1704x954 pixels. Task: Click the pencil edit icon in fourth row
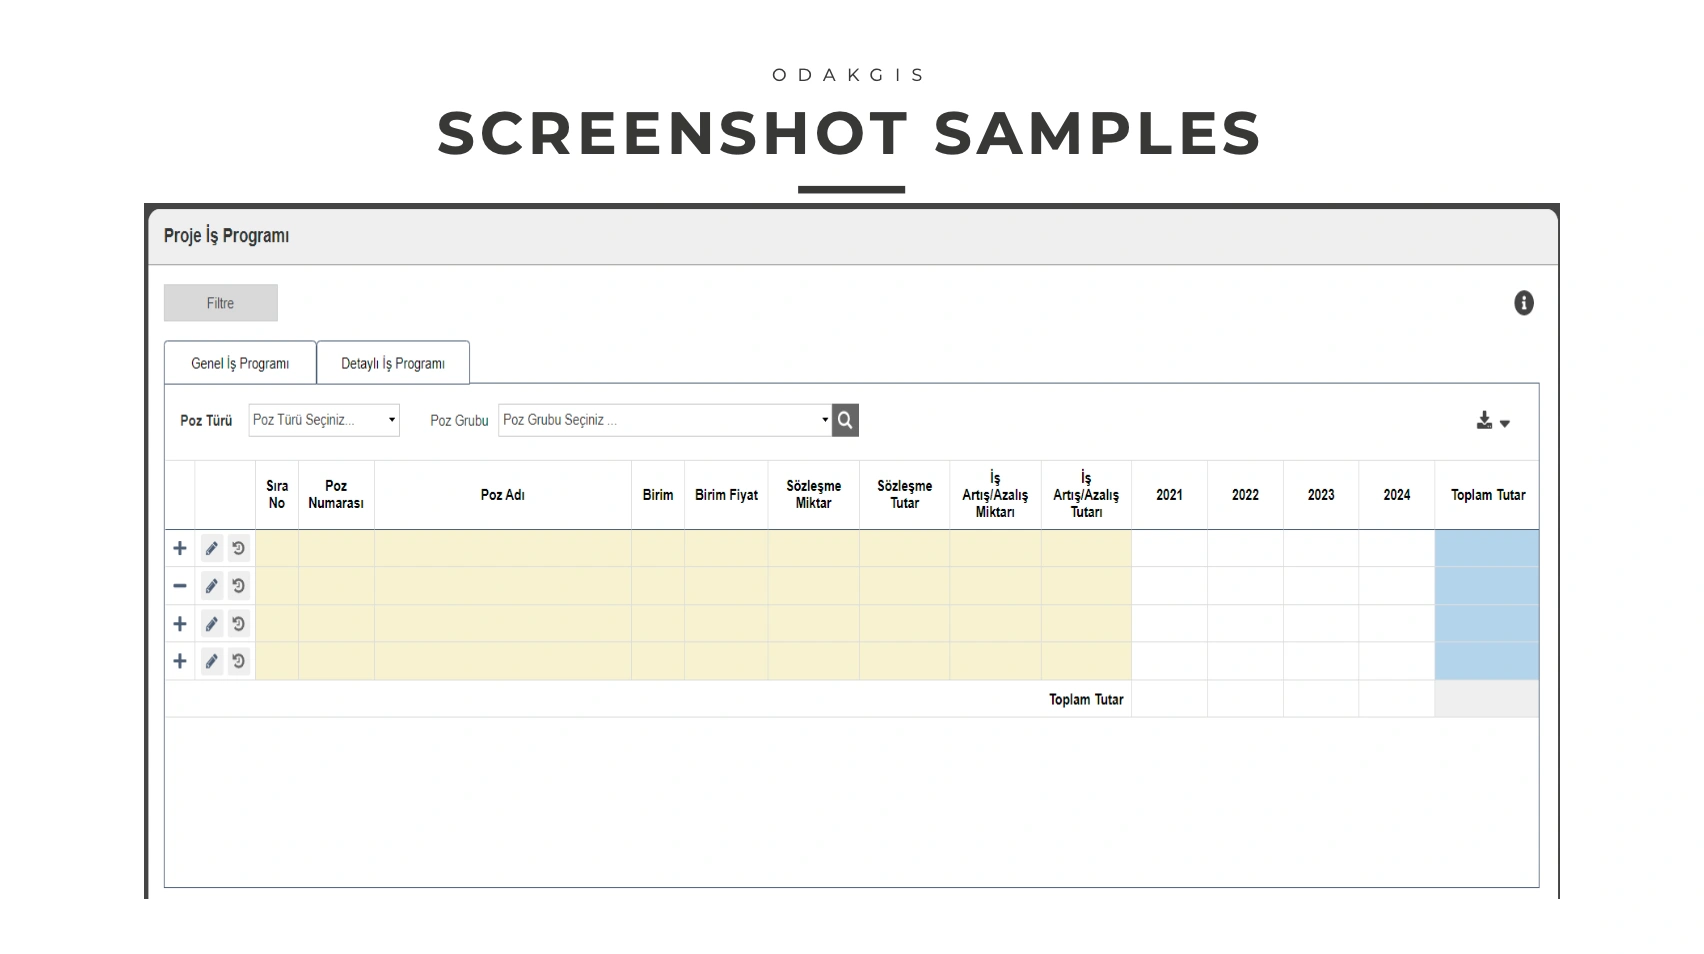[x=211, y=661]
